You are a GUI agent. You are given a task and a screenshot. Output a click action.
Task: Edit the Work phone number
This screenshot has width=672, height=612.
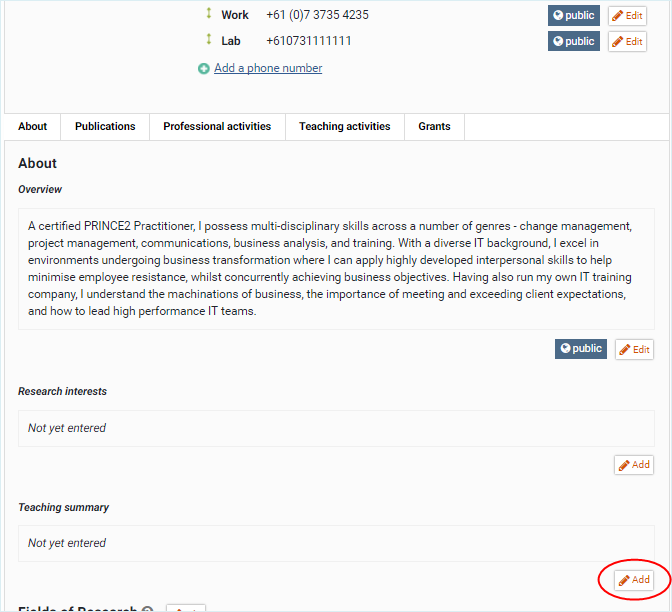pos(627,16)
